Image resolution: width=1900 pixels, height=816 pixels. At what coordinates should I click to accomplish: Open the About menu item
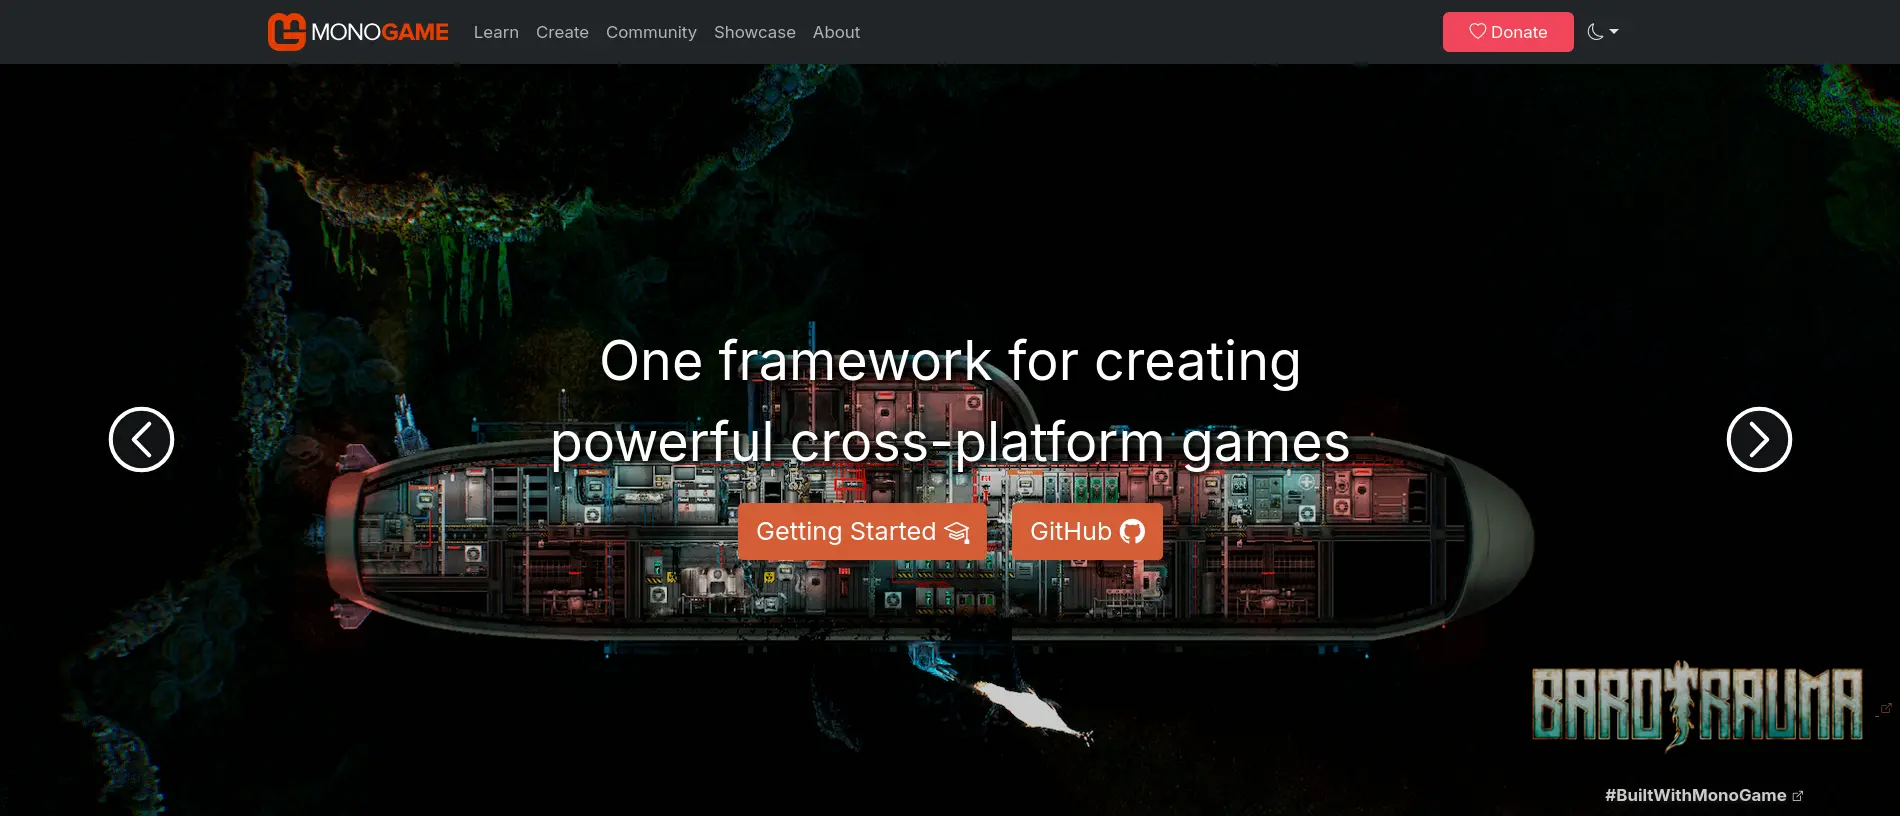click(836, 32)
